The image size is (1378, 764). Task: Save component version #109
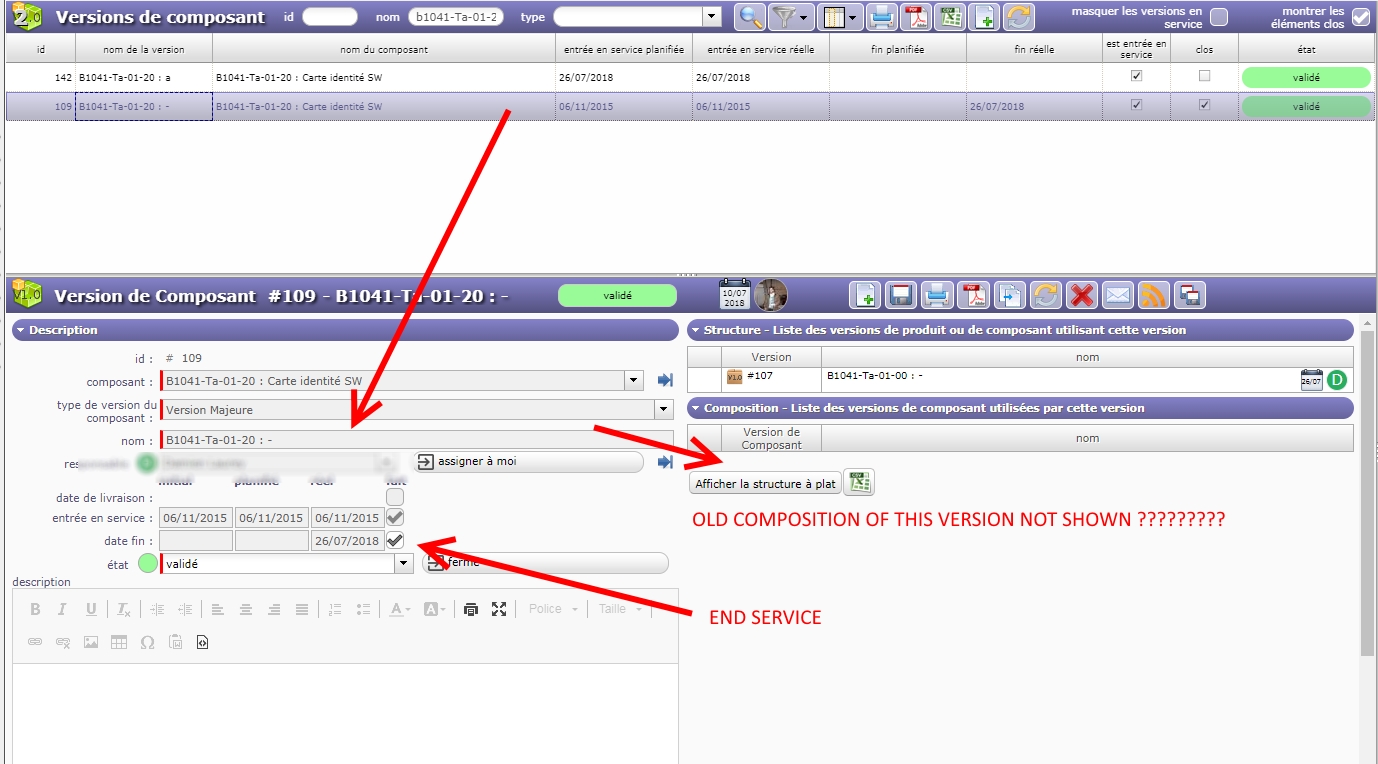click(901, 295)
